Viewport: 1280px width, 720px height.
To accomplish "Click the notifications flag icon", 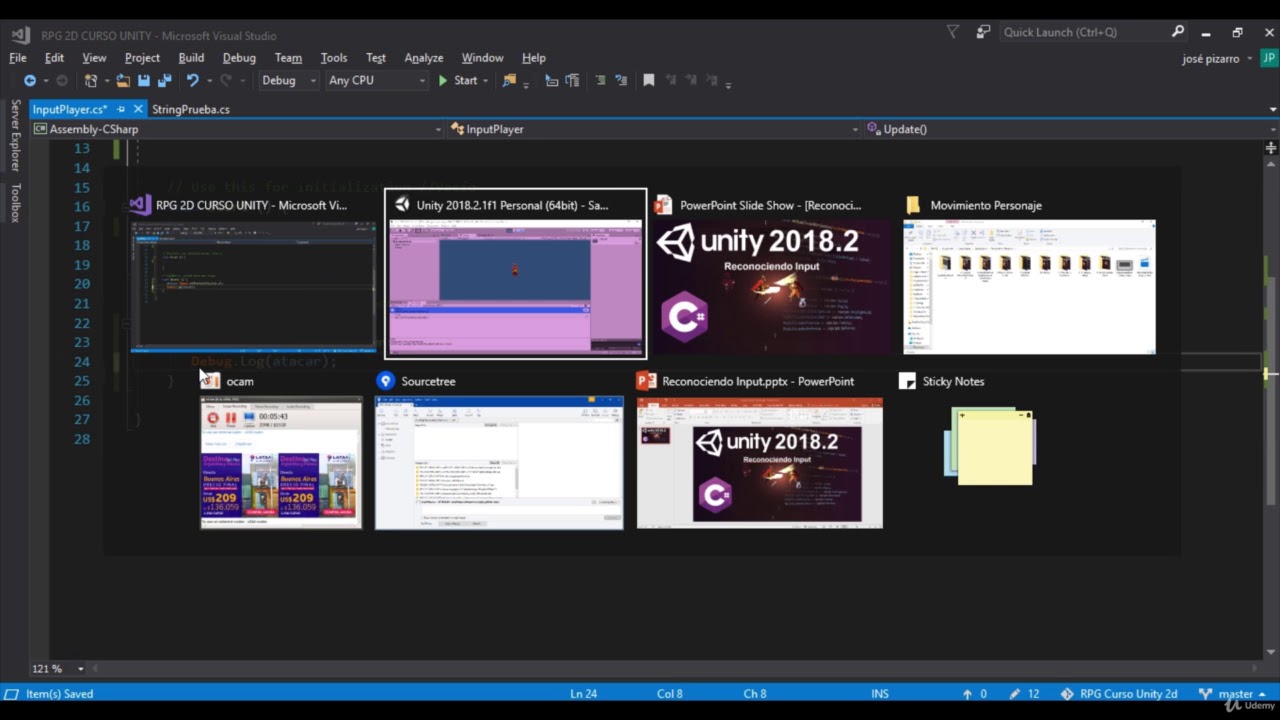I will point(953,32).
